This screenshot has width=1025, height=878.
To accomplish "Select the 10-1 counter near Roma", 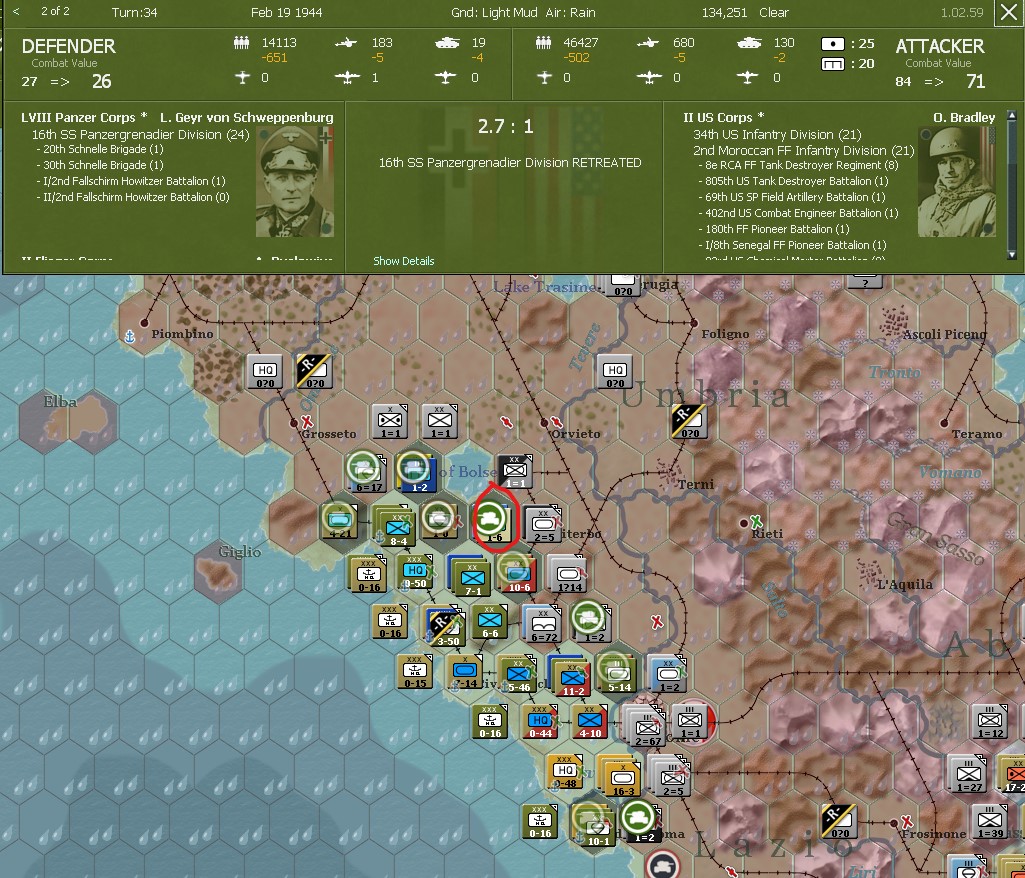I will tap(594, 825).
